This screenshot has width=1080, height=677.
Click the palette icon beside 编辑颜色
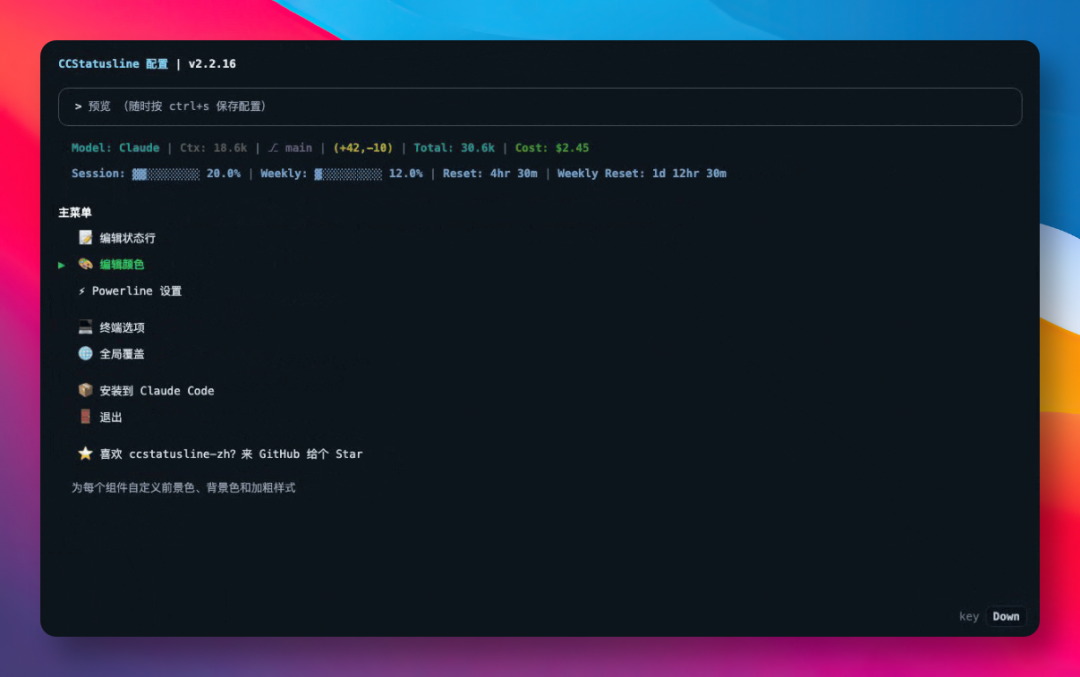point(85,264)
